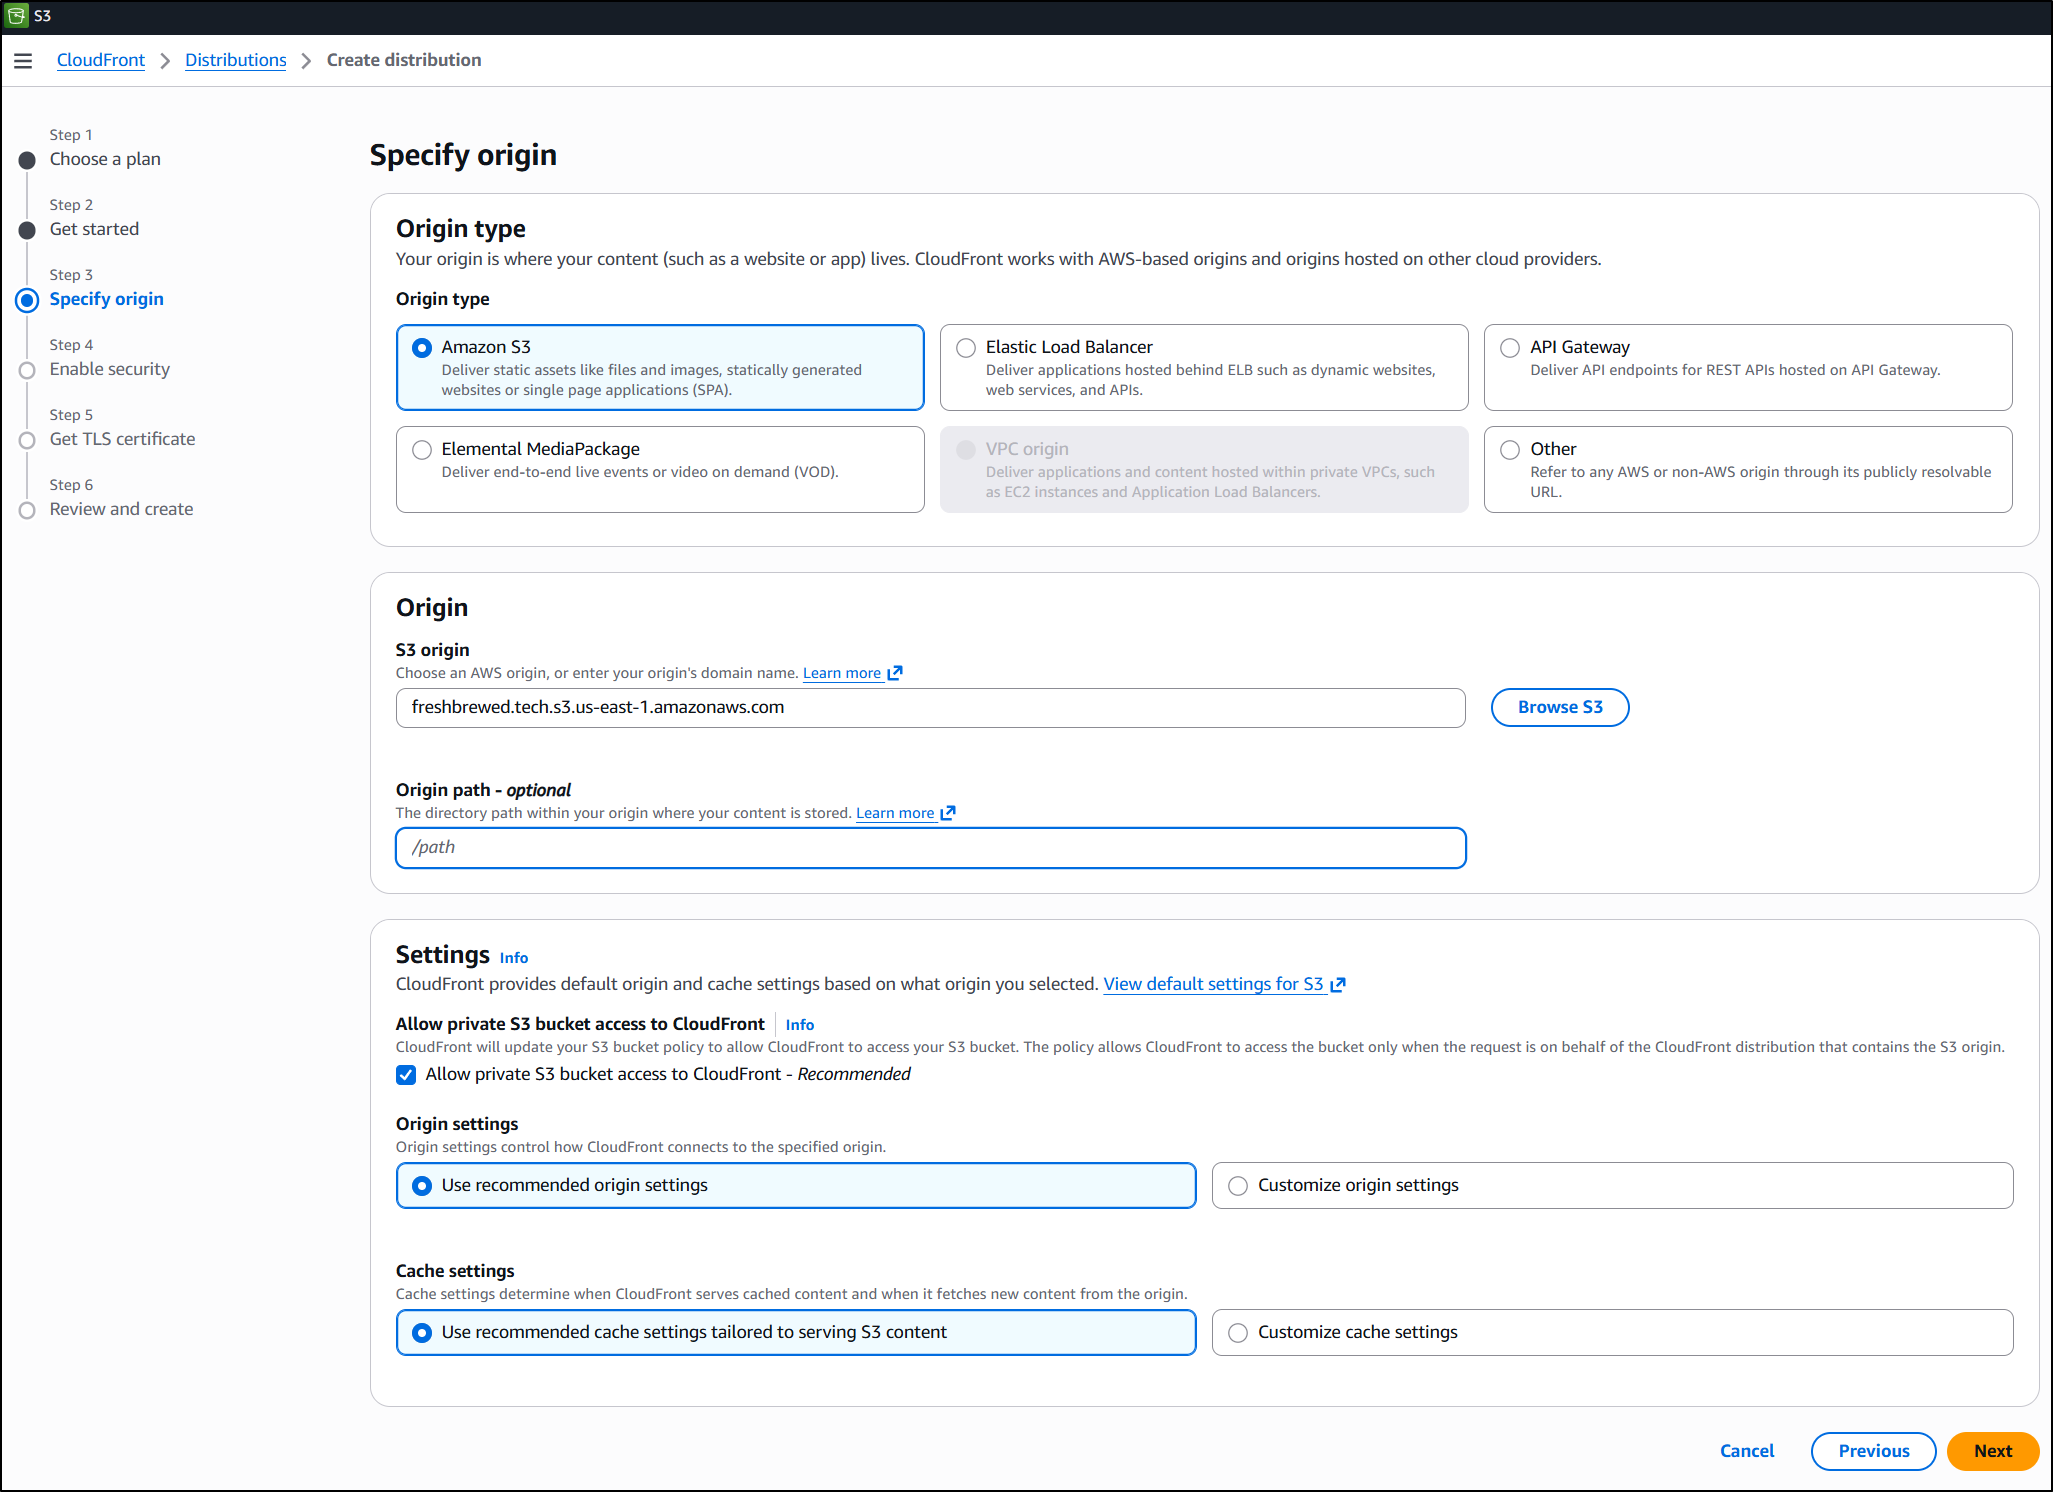Open external link icon beside S3 origin Learn more
Viewport: 2053px width, 1492px height.
coord(895,673)
